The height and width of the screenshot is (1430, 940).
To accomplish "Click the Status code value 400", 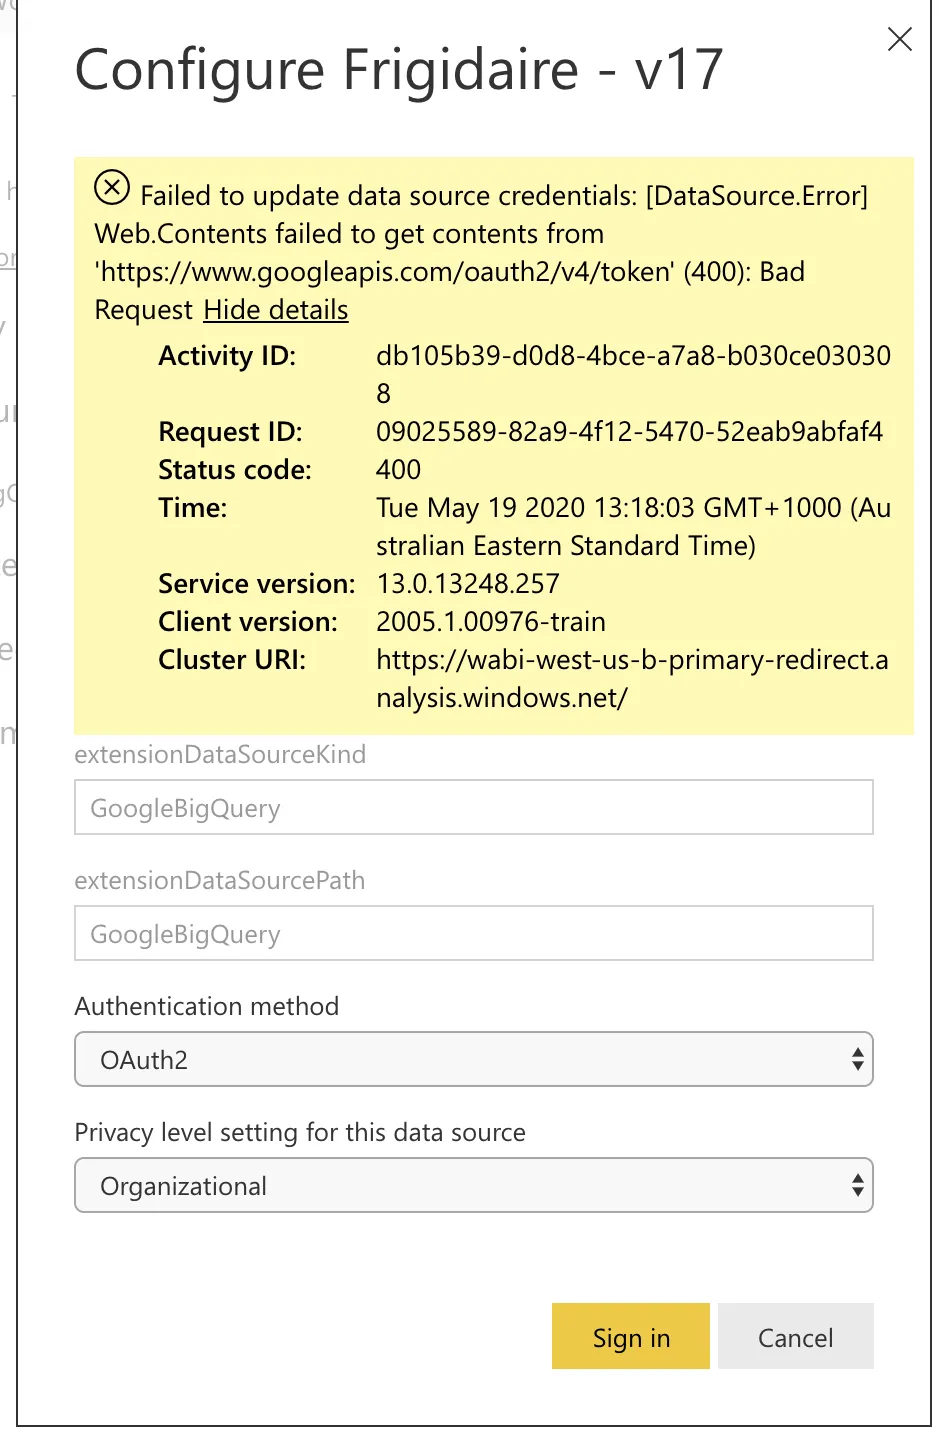I will point(398,470).
